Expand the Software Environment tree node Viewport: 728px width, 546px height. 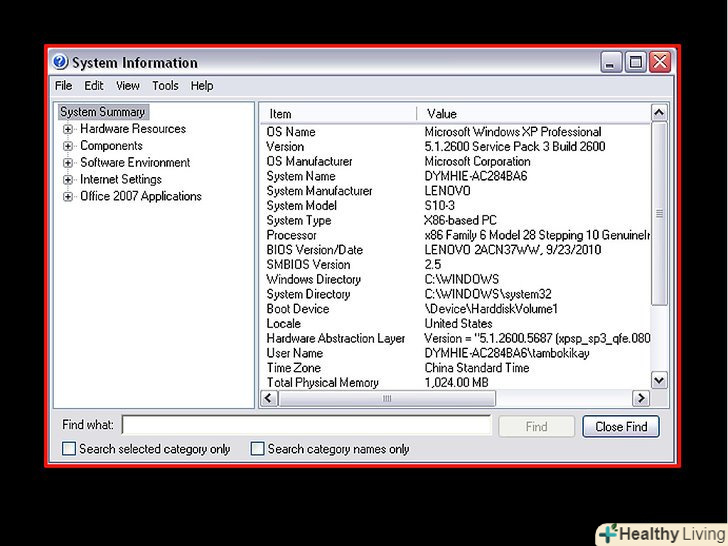pos(68,163)
